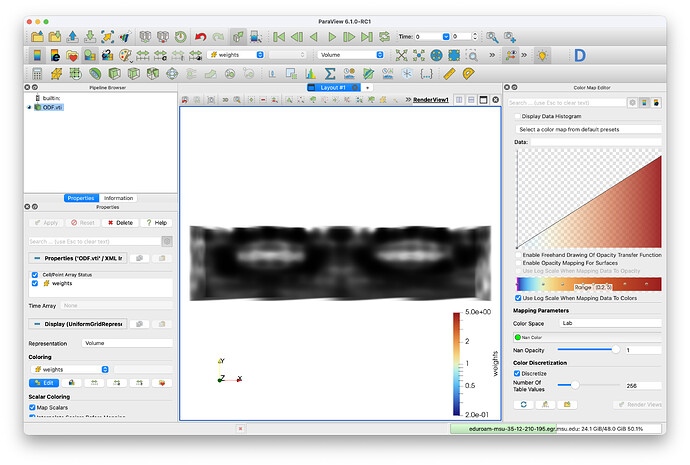Click the Sigma statistics toolbar icon
Screen dimensions: 690x465
pos(329,73)
